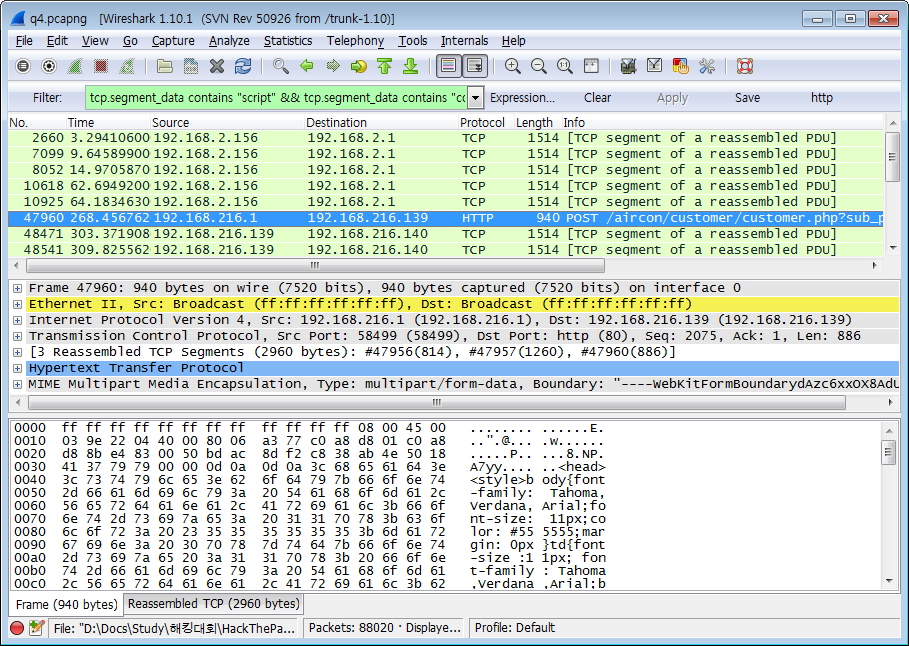
Task: Click the expert info red circle icon
Action: 17,628
